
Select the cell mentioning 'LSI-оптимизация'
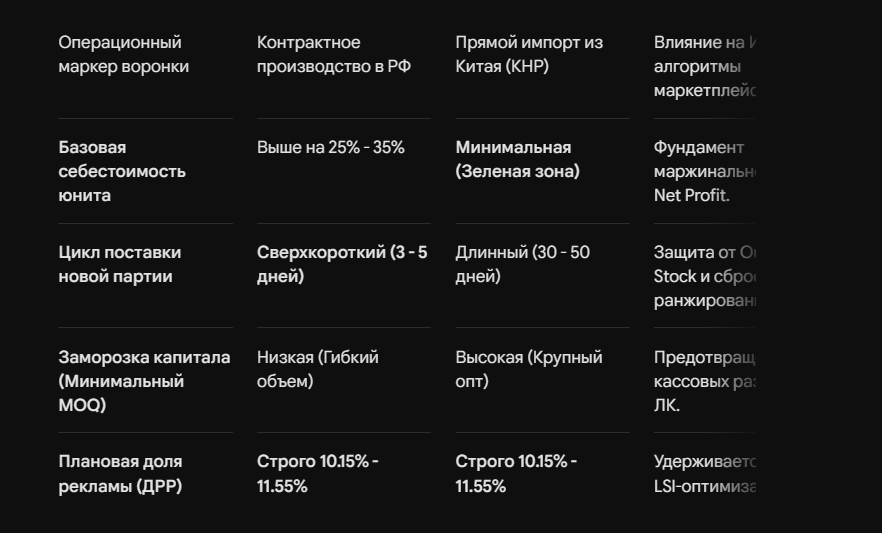(x=704, y=473)
